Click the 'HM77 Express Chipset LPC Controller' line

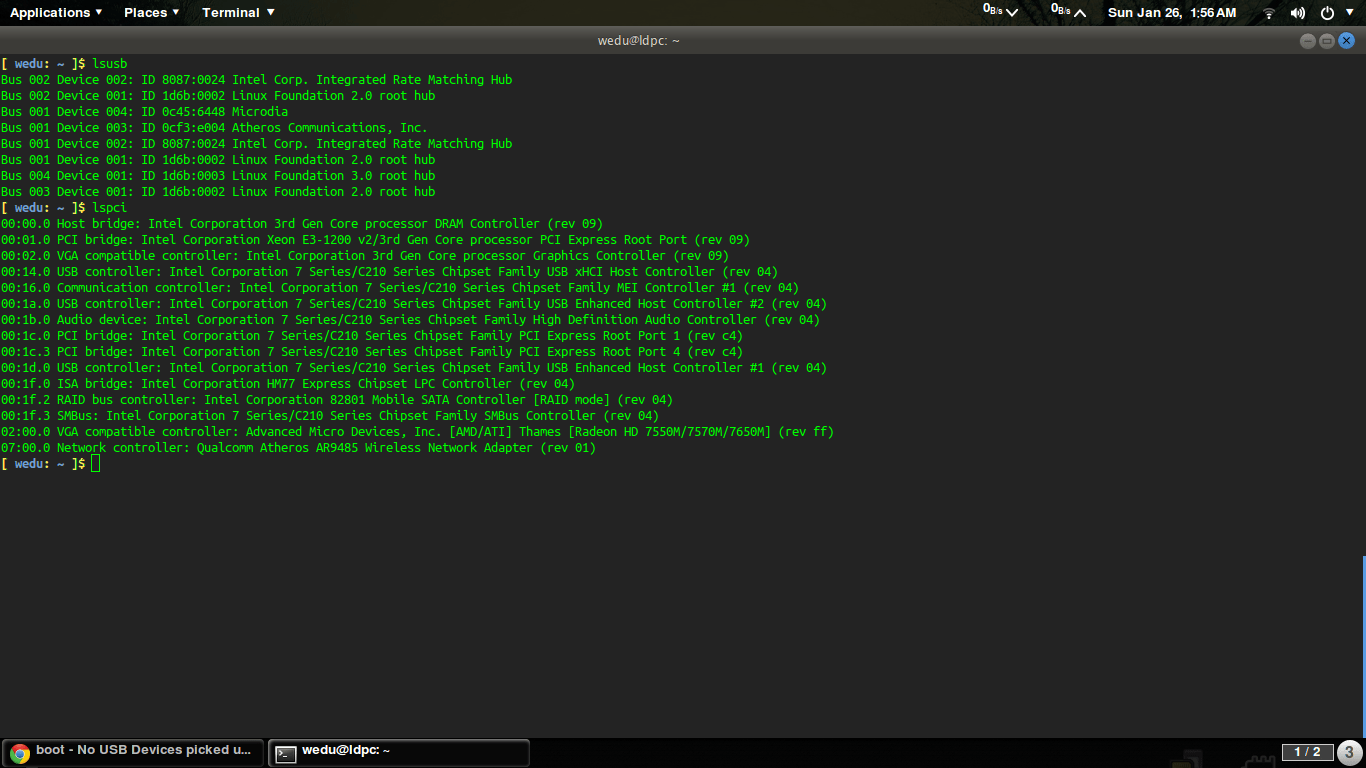[288, 384]
